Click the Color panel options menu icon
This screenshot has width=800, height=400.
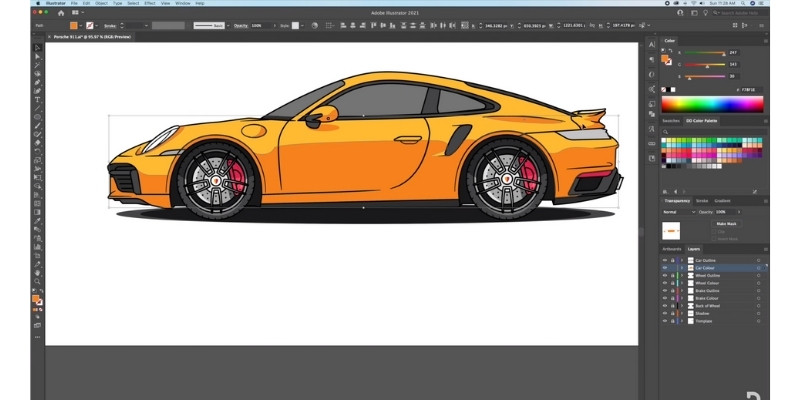(x=765, y=41)
